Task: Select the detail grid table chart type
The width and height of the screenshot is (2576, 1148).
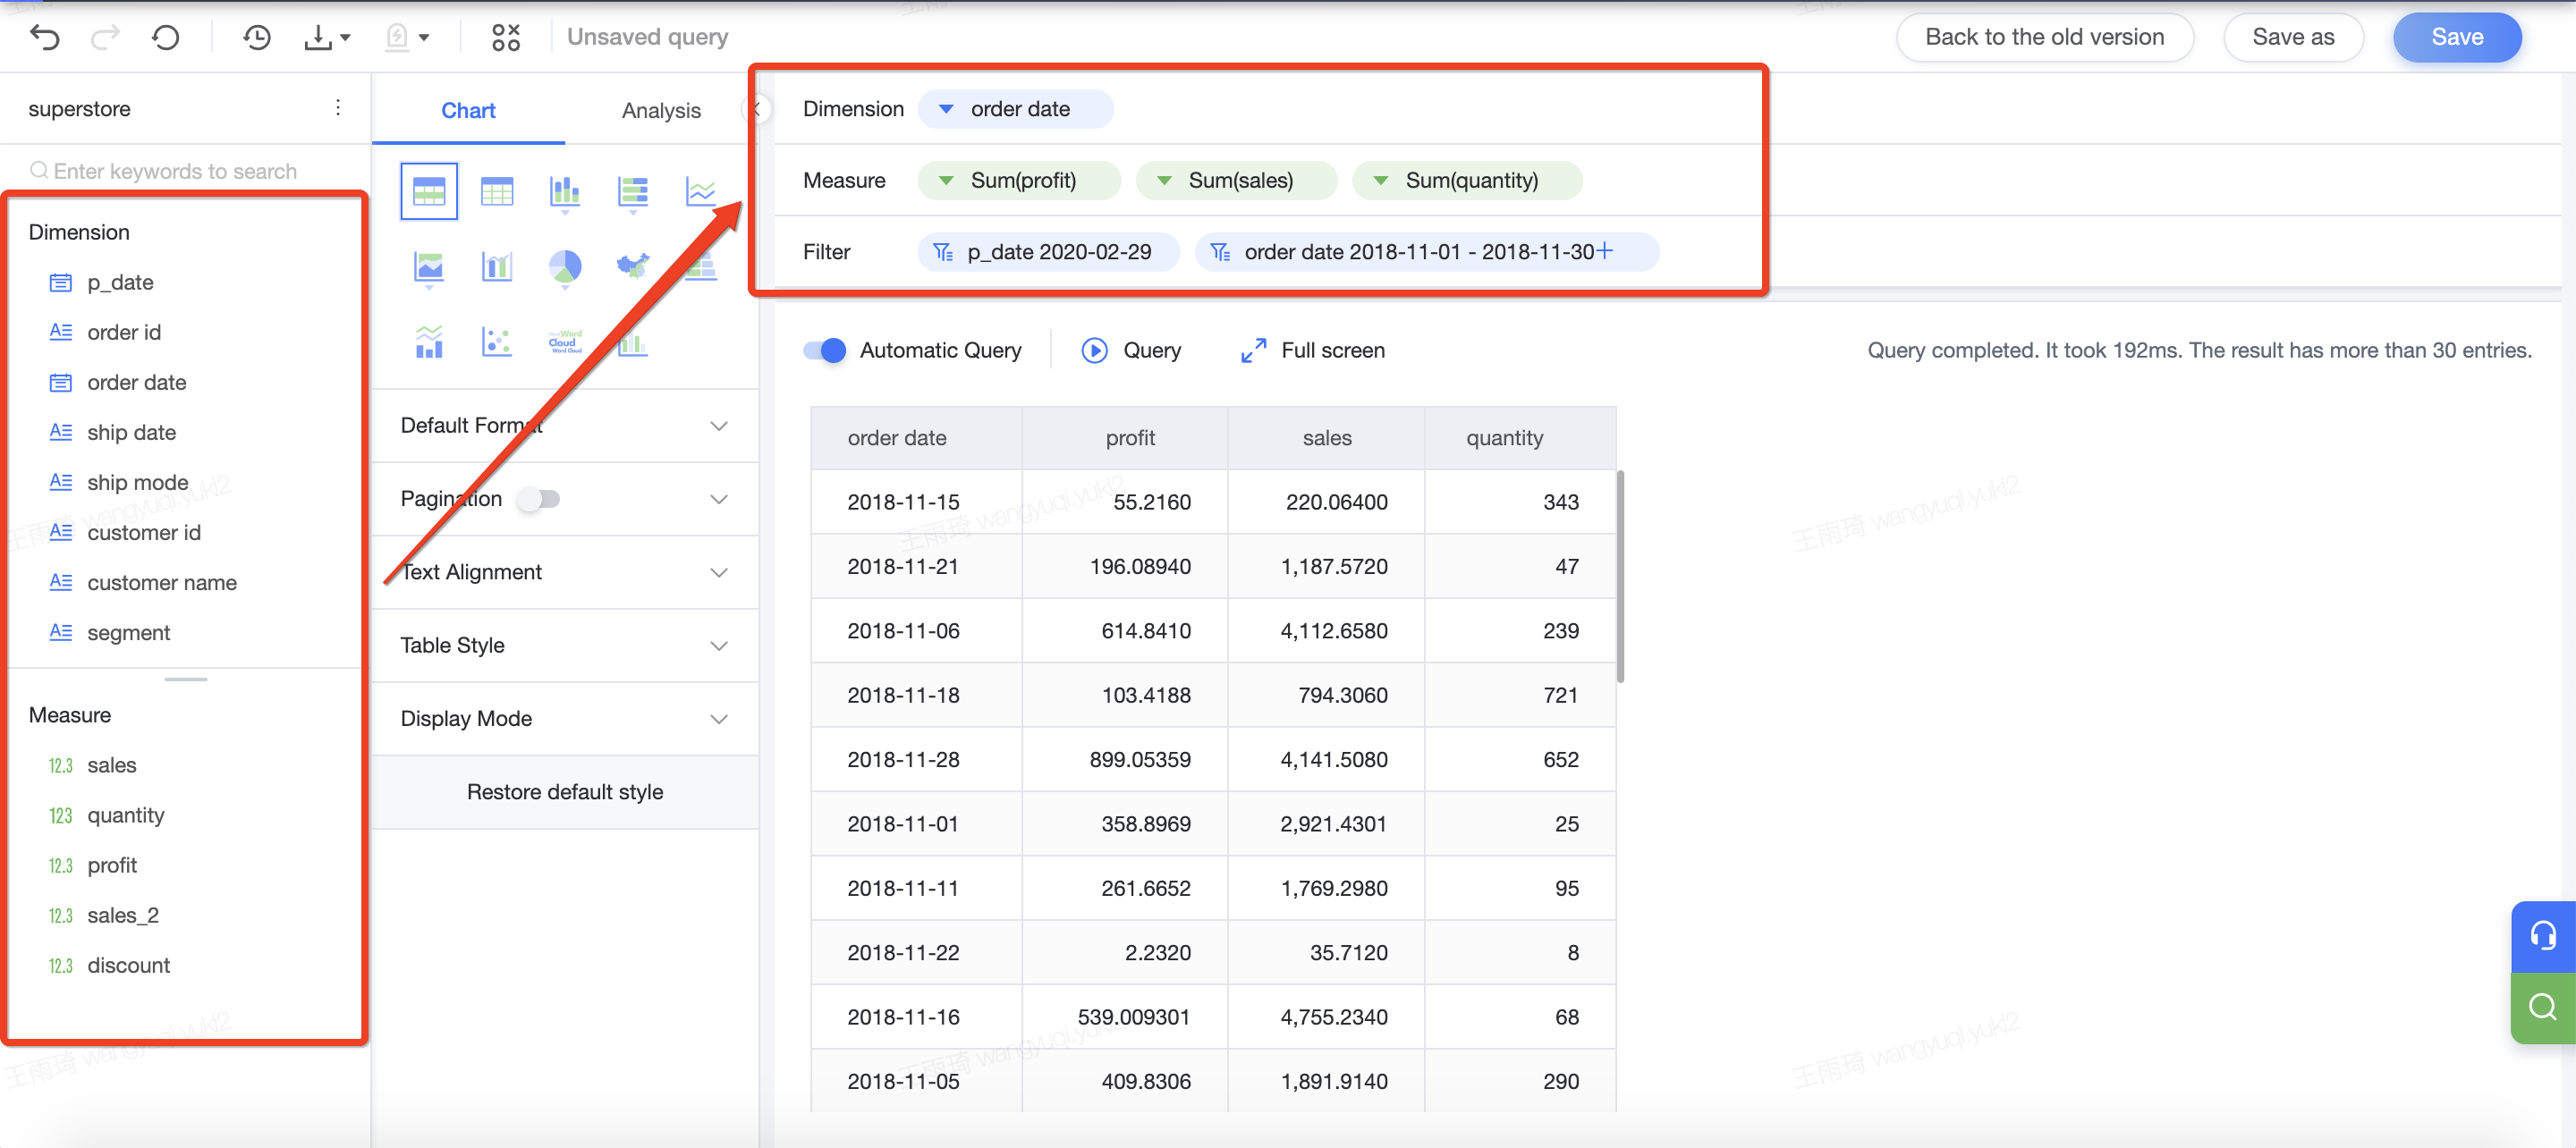Action: pos(497,190)
